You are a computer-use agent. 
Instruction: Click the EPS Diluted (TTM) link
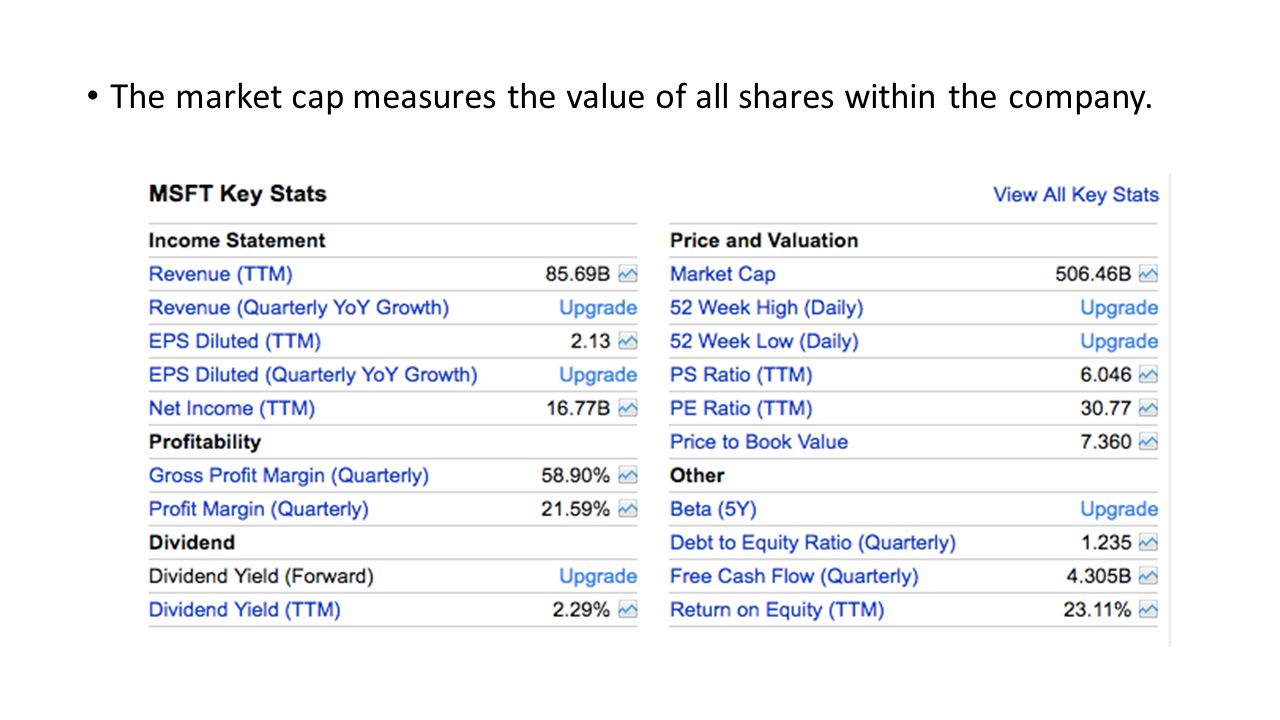(235, 341)
